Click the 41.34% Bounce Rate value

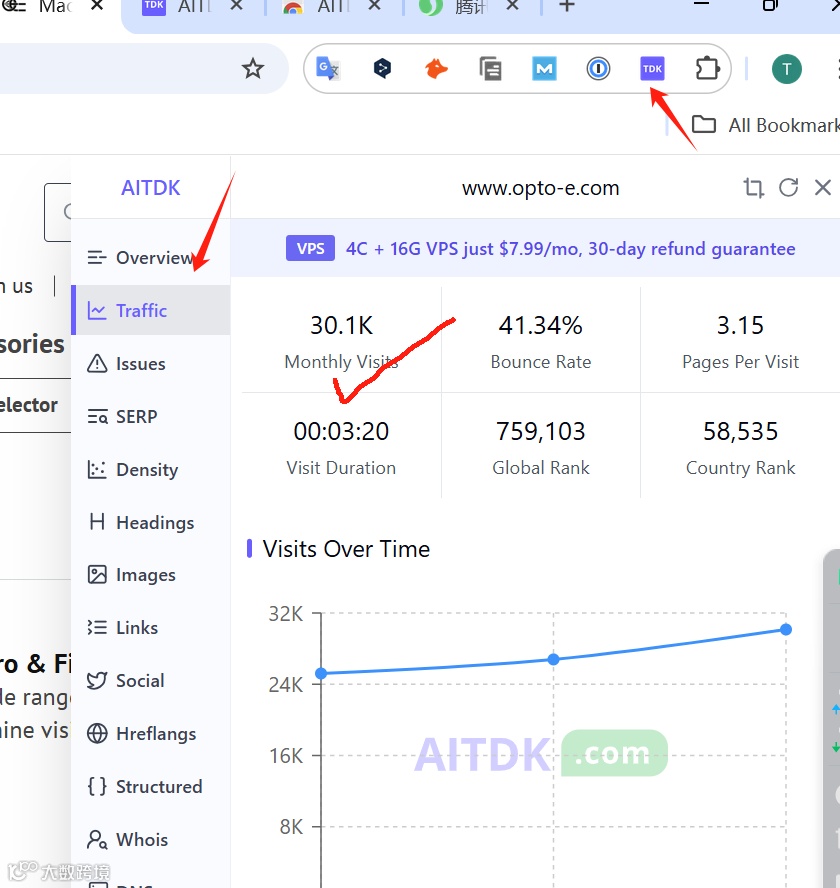(x=540, y=326)
